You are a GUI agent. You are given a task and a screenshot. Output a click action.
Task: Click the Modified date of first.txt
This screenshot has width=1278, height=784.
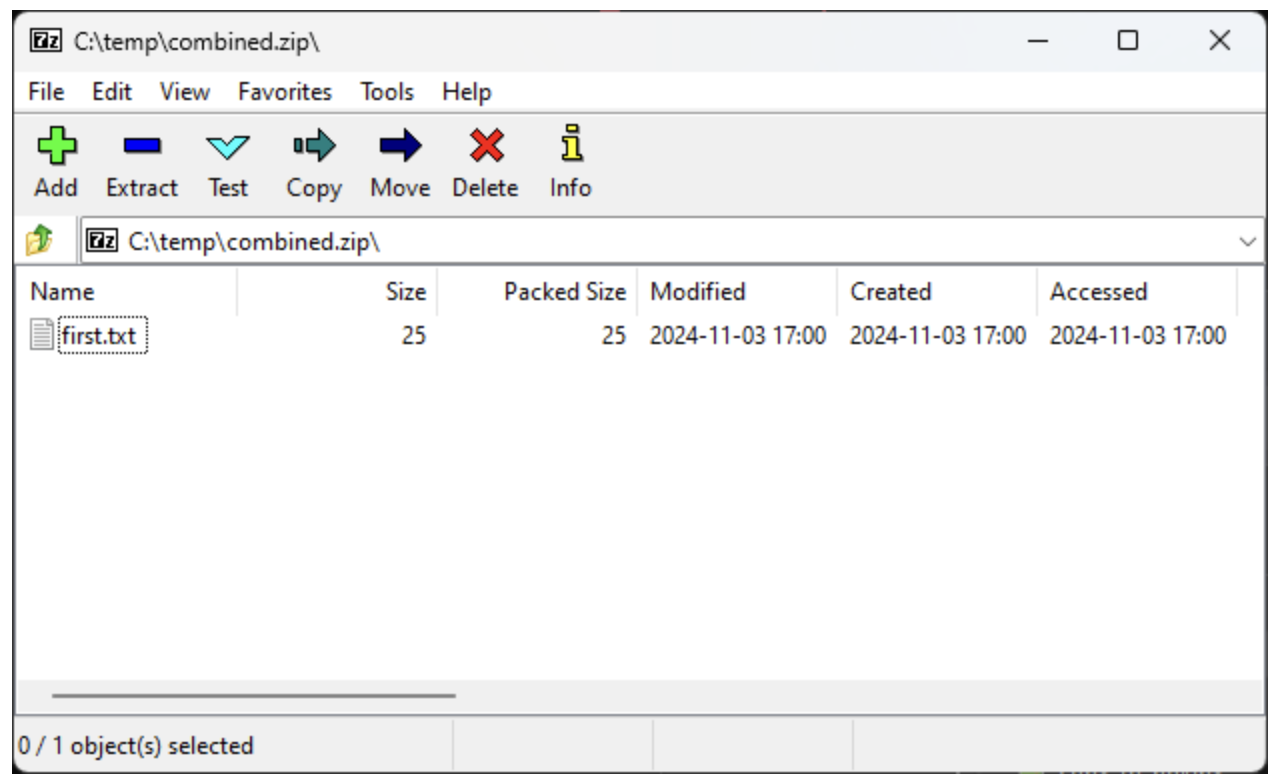[738, 336]
